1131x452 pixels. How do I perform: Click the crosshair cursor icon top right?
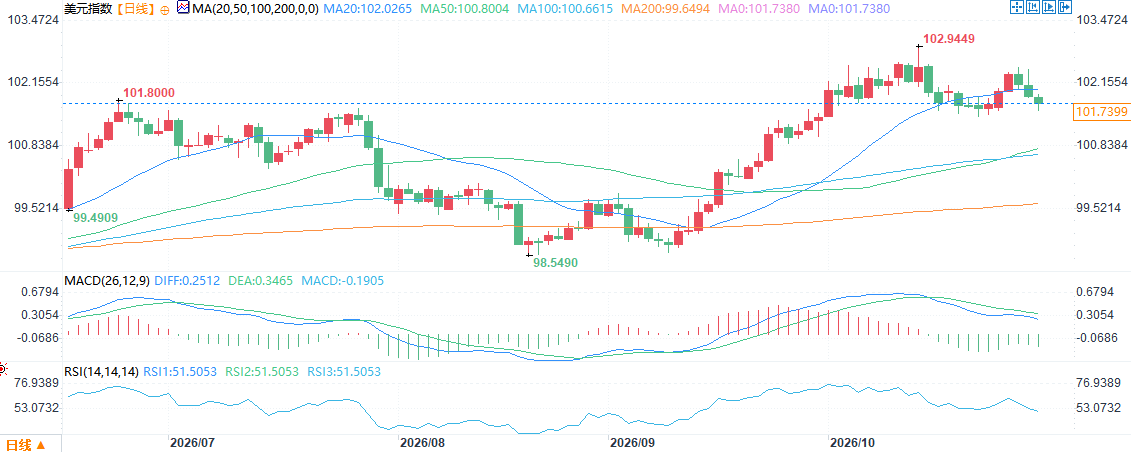[x=1016, y=7]
